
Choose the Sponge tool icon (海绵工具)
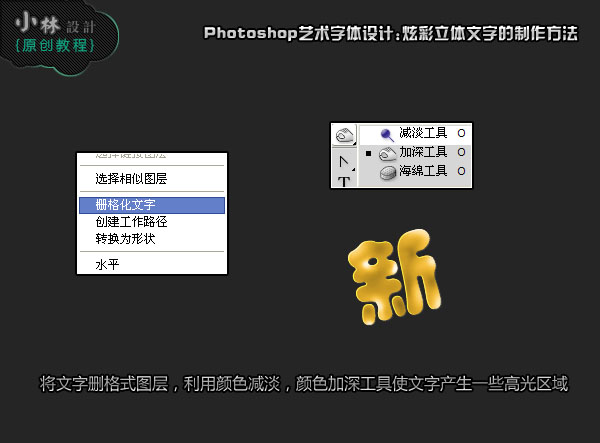386,172
